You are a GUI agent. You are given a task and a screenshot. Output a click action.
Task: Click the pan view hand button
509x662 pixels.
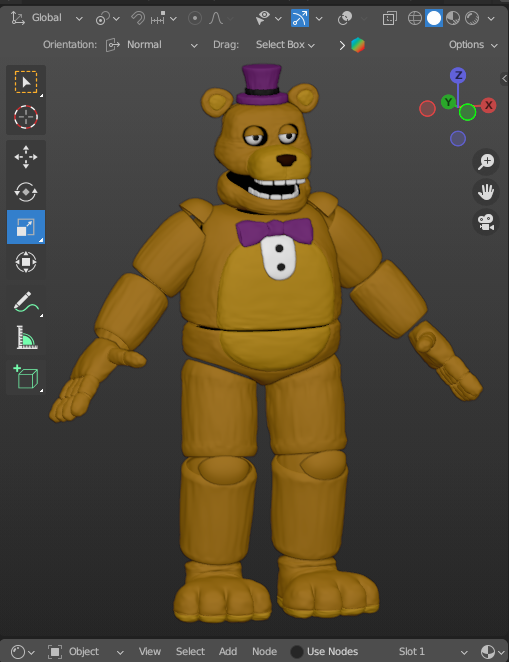point(486,192)
